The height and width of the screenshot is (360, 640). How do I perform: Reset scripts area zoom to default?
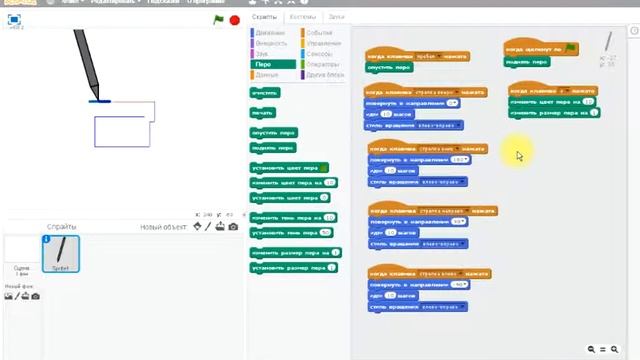603,349
